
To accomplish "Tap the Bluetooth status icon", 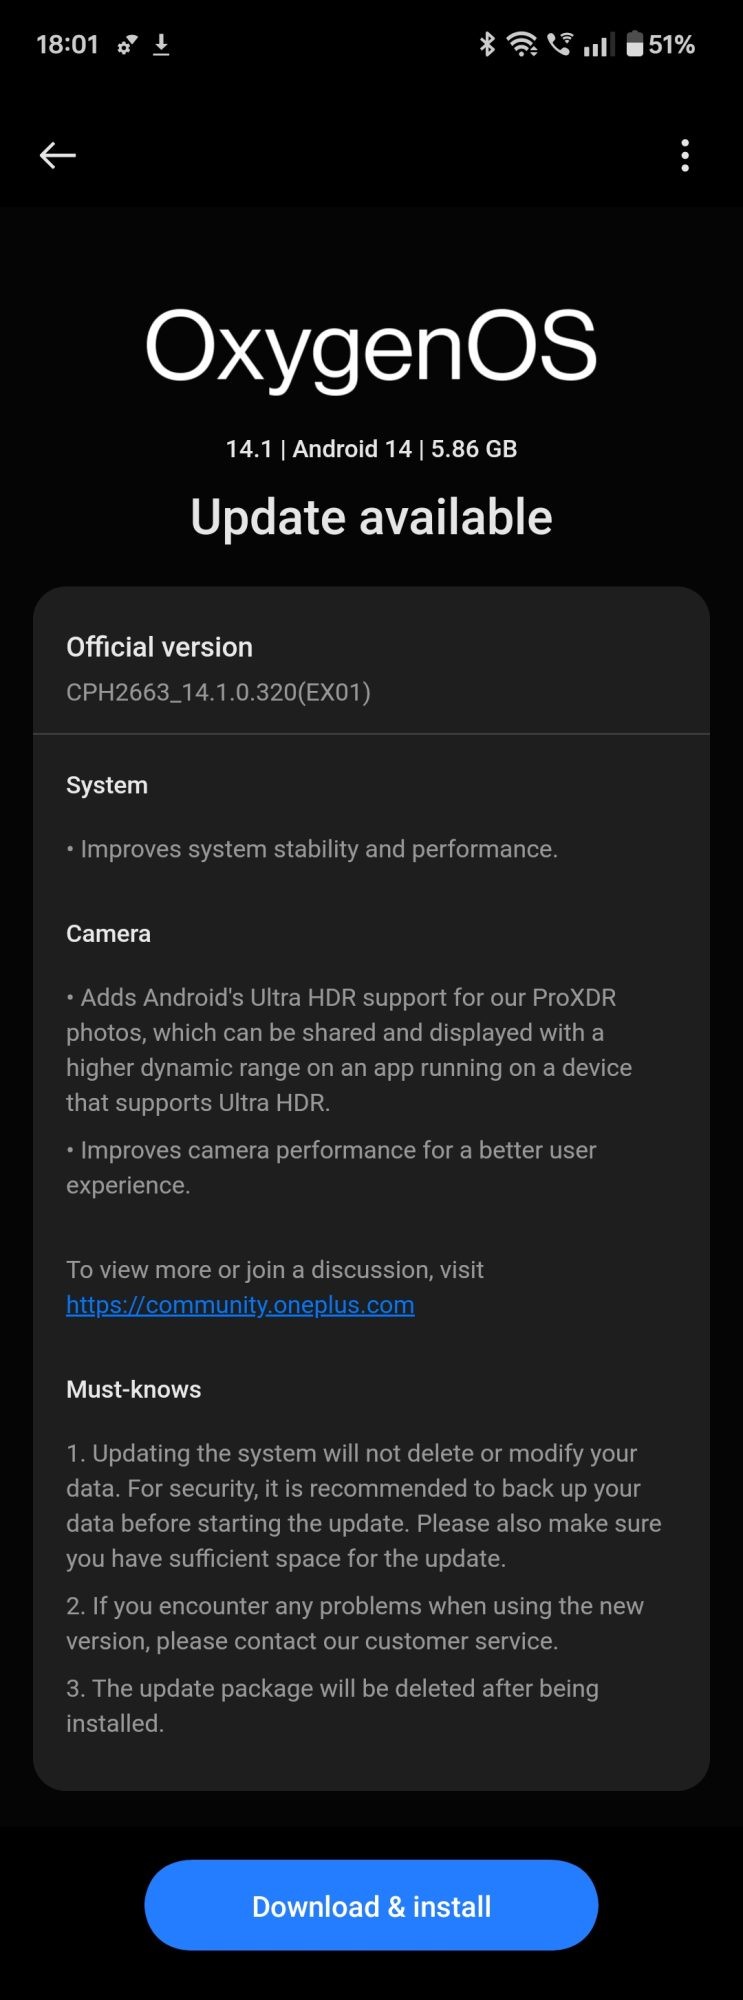I will pos(487,44).
